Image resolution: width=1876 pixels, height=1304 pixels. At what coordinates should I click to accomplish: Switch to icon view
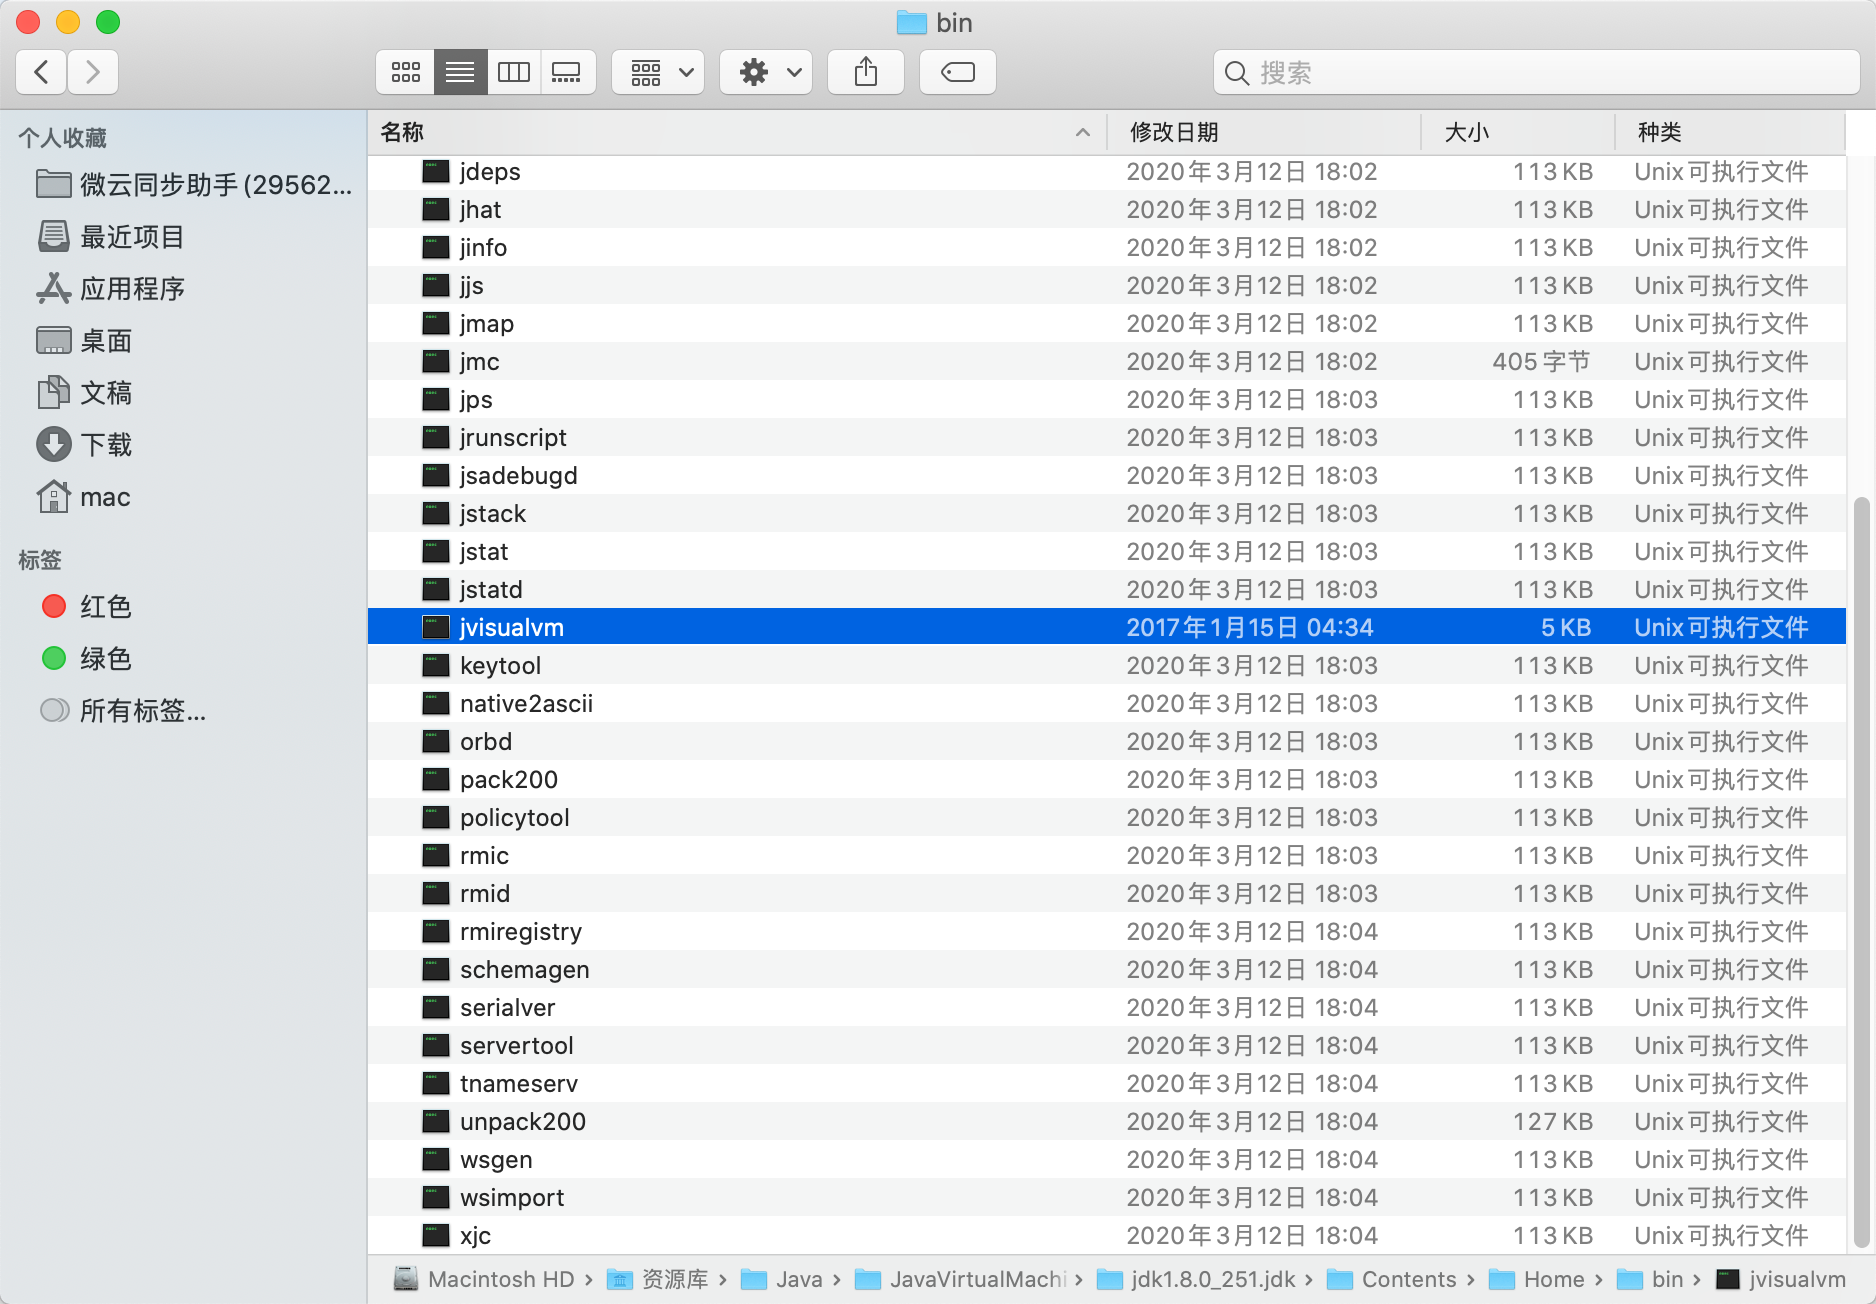405,72
